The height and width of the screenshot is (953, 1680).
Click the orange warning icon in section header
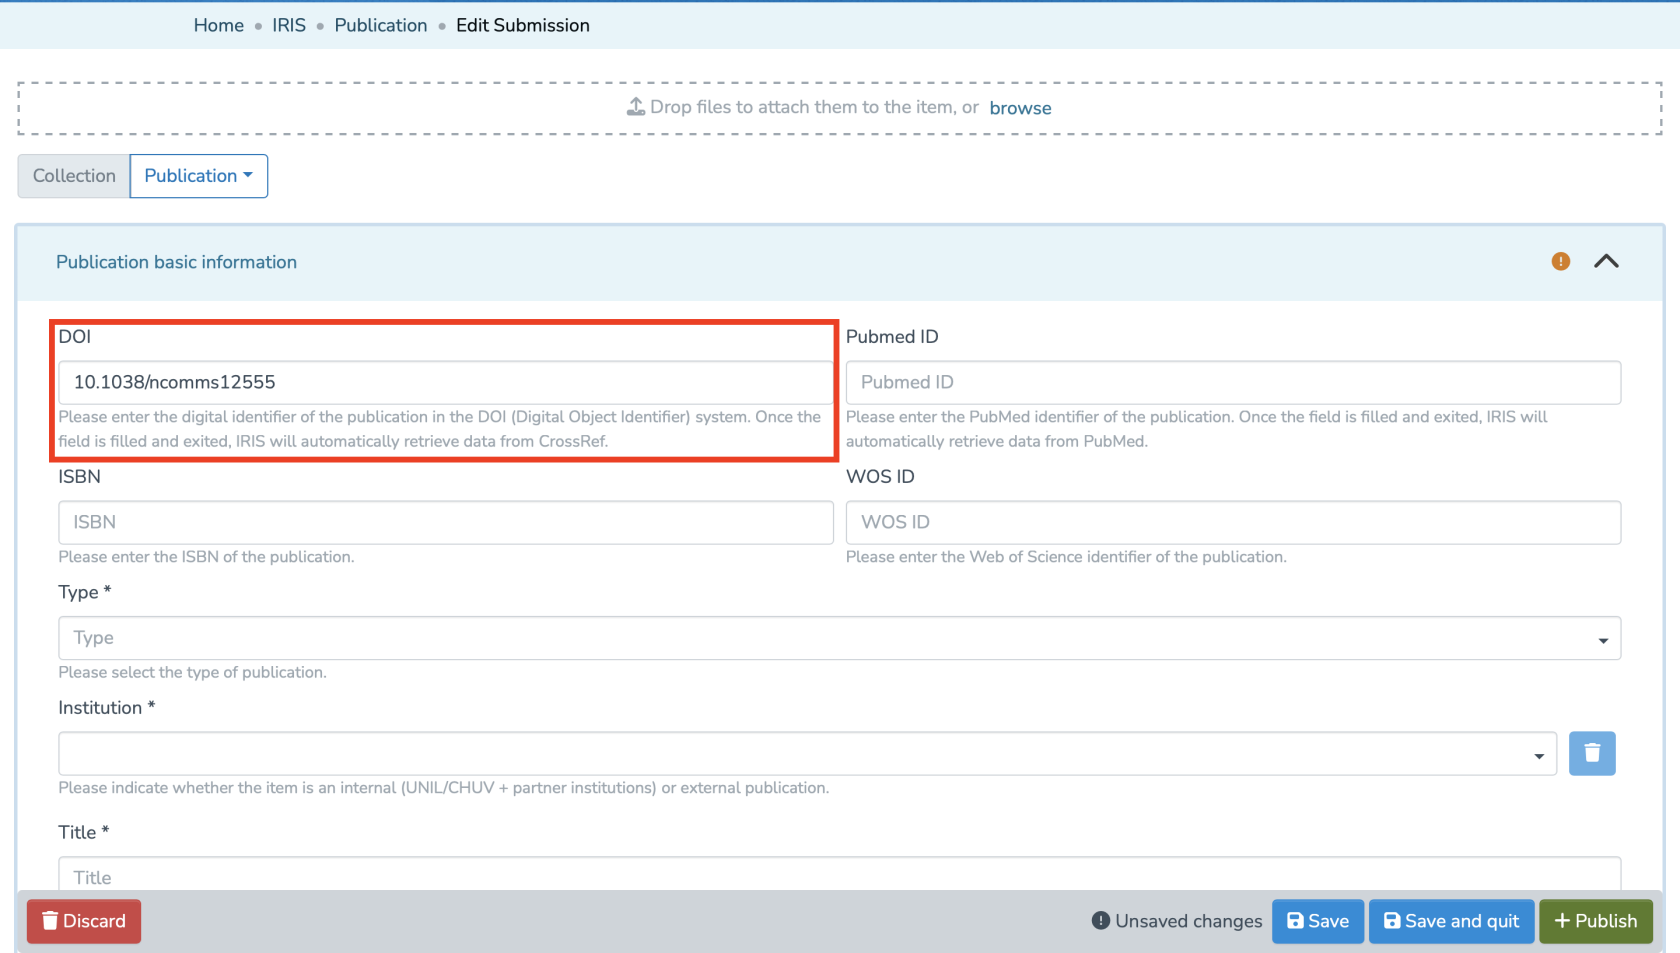[1560, 262]
